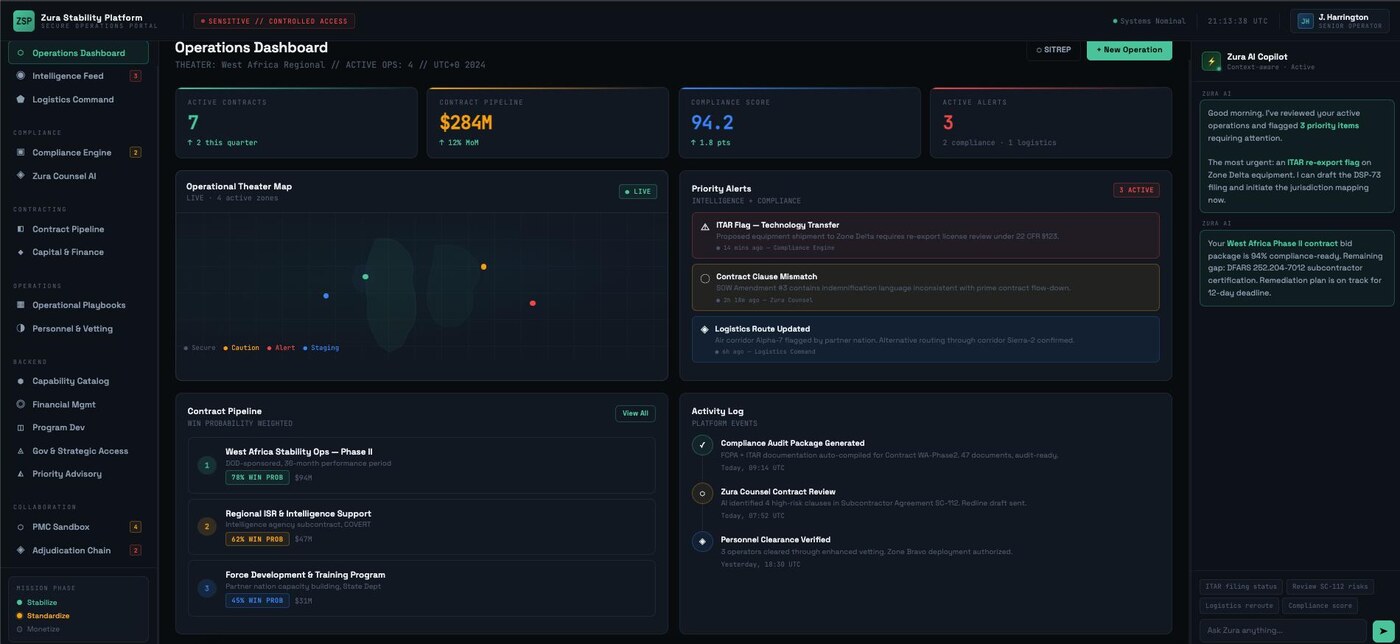Open Force Development & Training Program contract
This screenshot has width=1400, height=644.
pos(422,588)
